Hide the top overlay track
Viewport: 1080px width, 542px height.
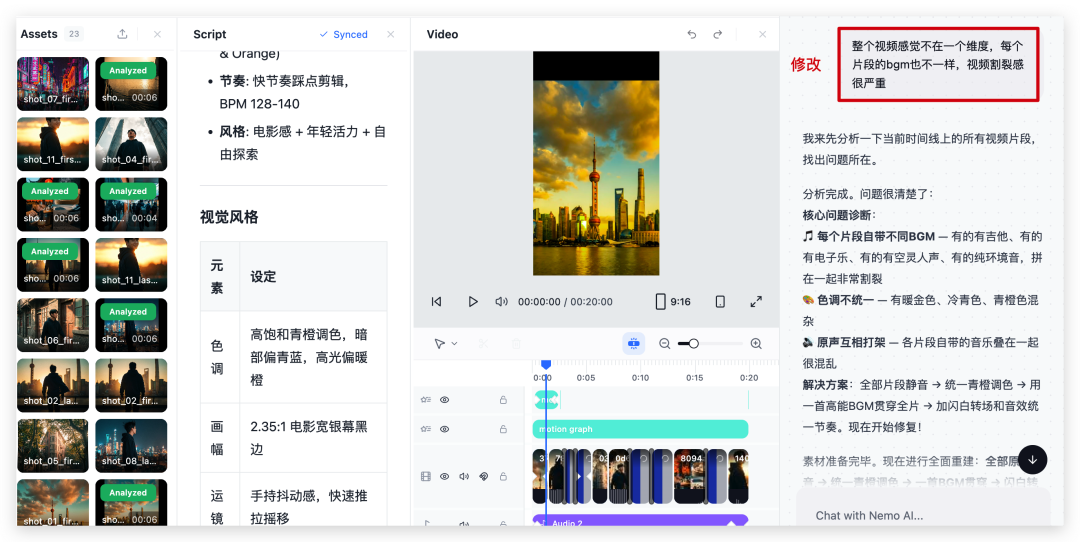tap(445, 399)
